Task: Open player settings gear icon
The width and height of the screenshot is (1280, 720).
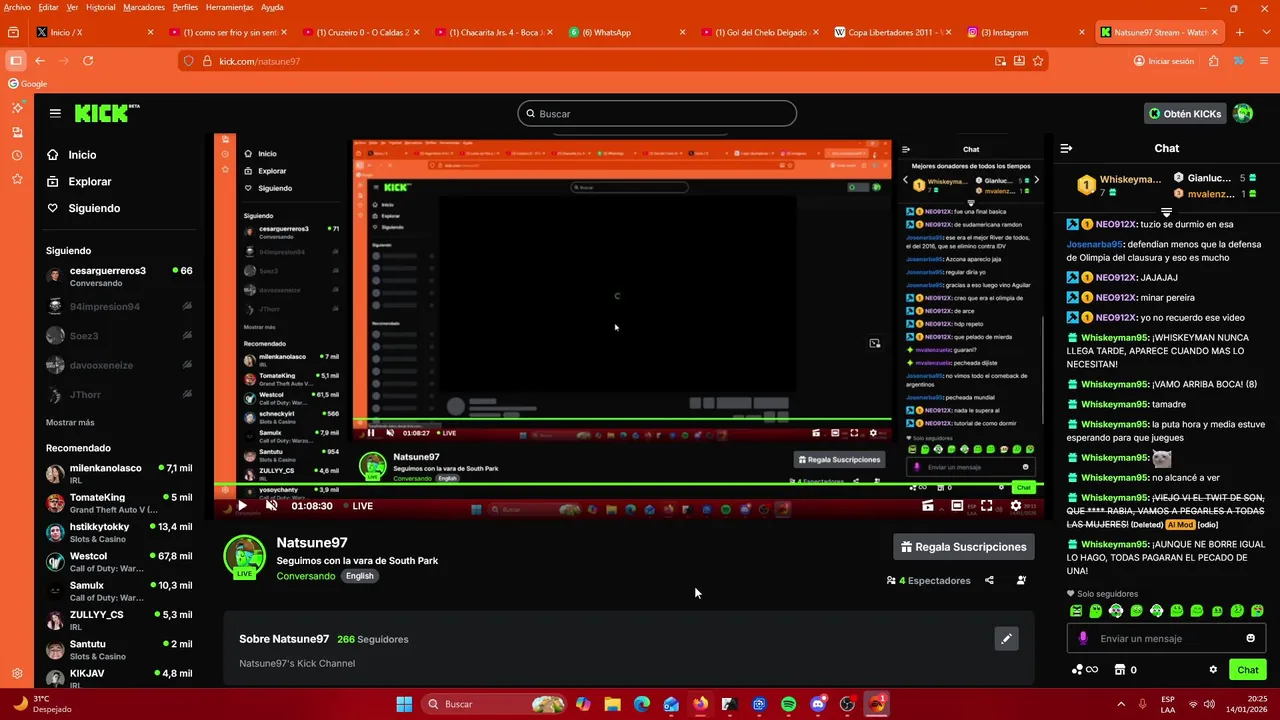Action: tap(1015, 506)
